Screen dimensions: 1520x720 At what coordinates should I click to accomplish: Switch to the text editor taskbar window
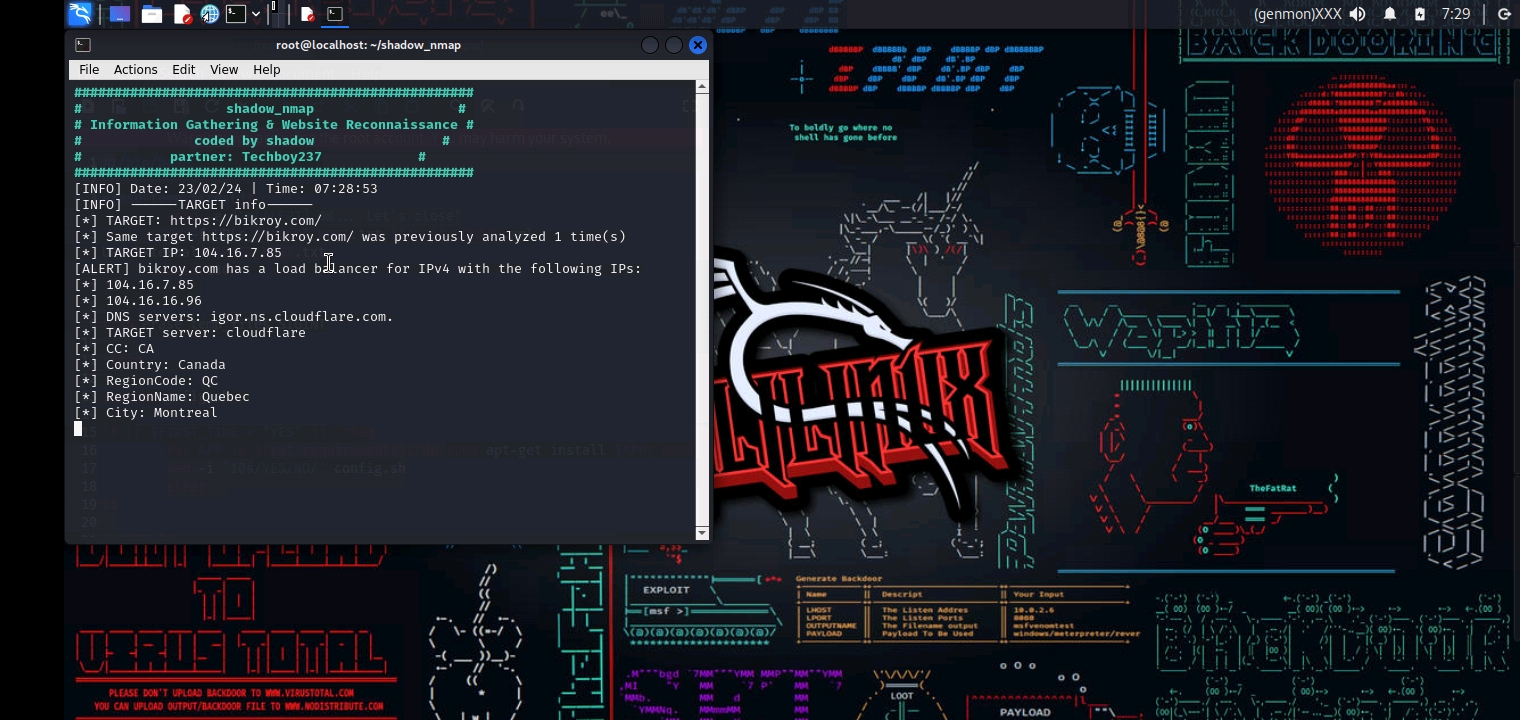coord(308,14)
